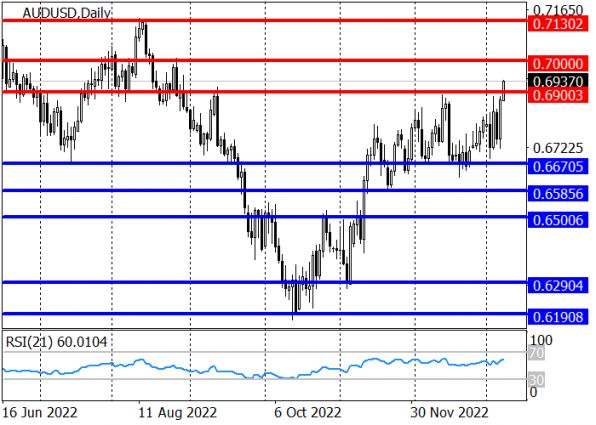Click the 11 Aug 2022 date marker
Viewport: 596px width, 425px height.
coord(177,413)
